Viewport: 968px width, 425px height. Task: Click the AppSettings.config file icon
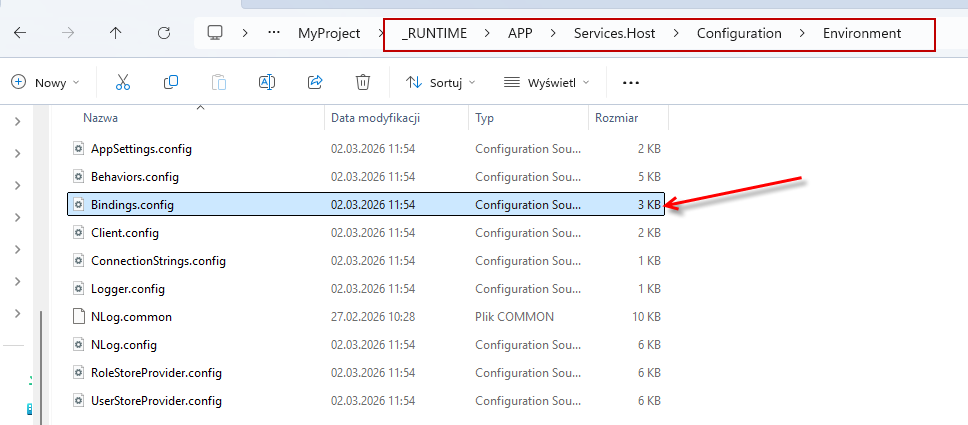(x=78, y=149)
